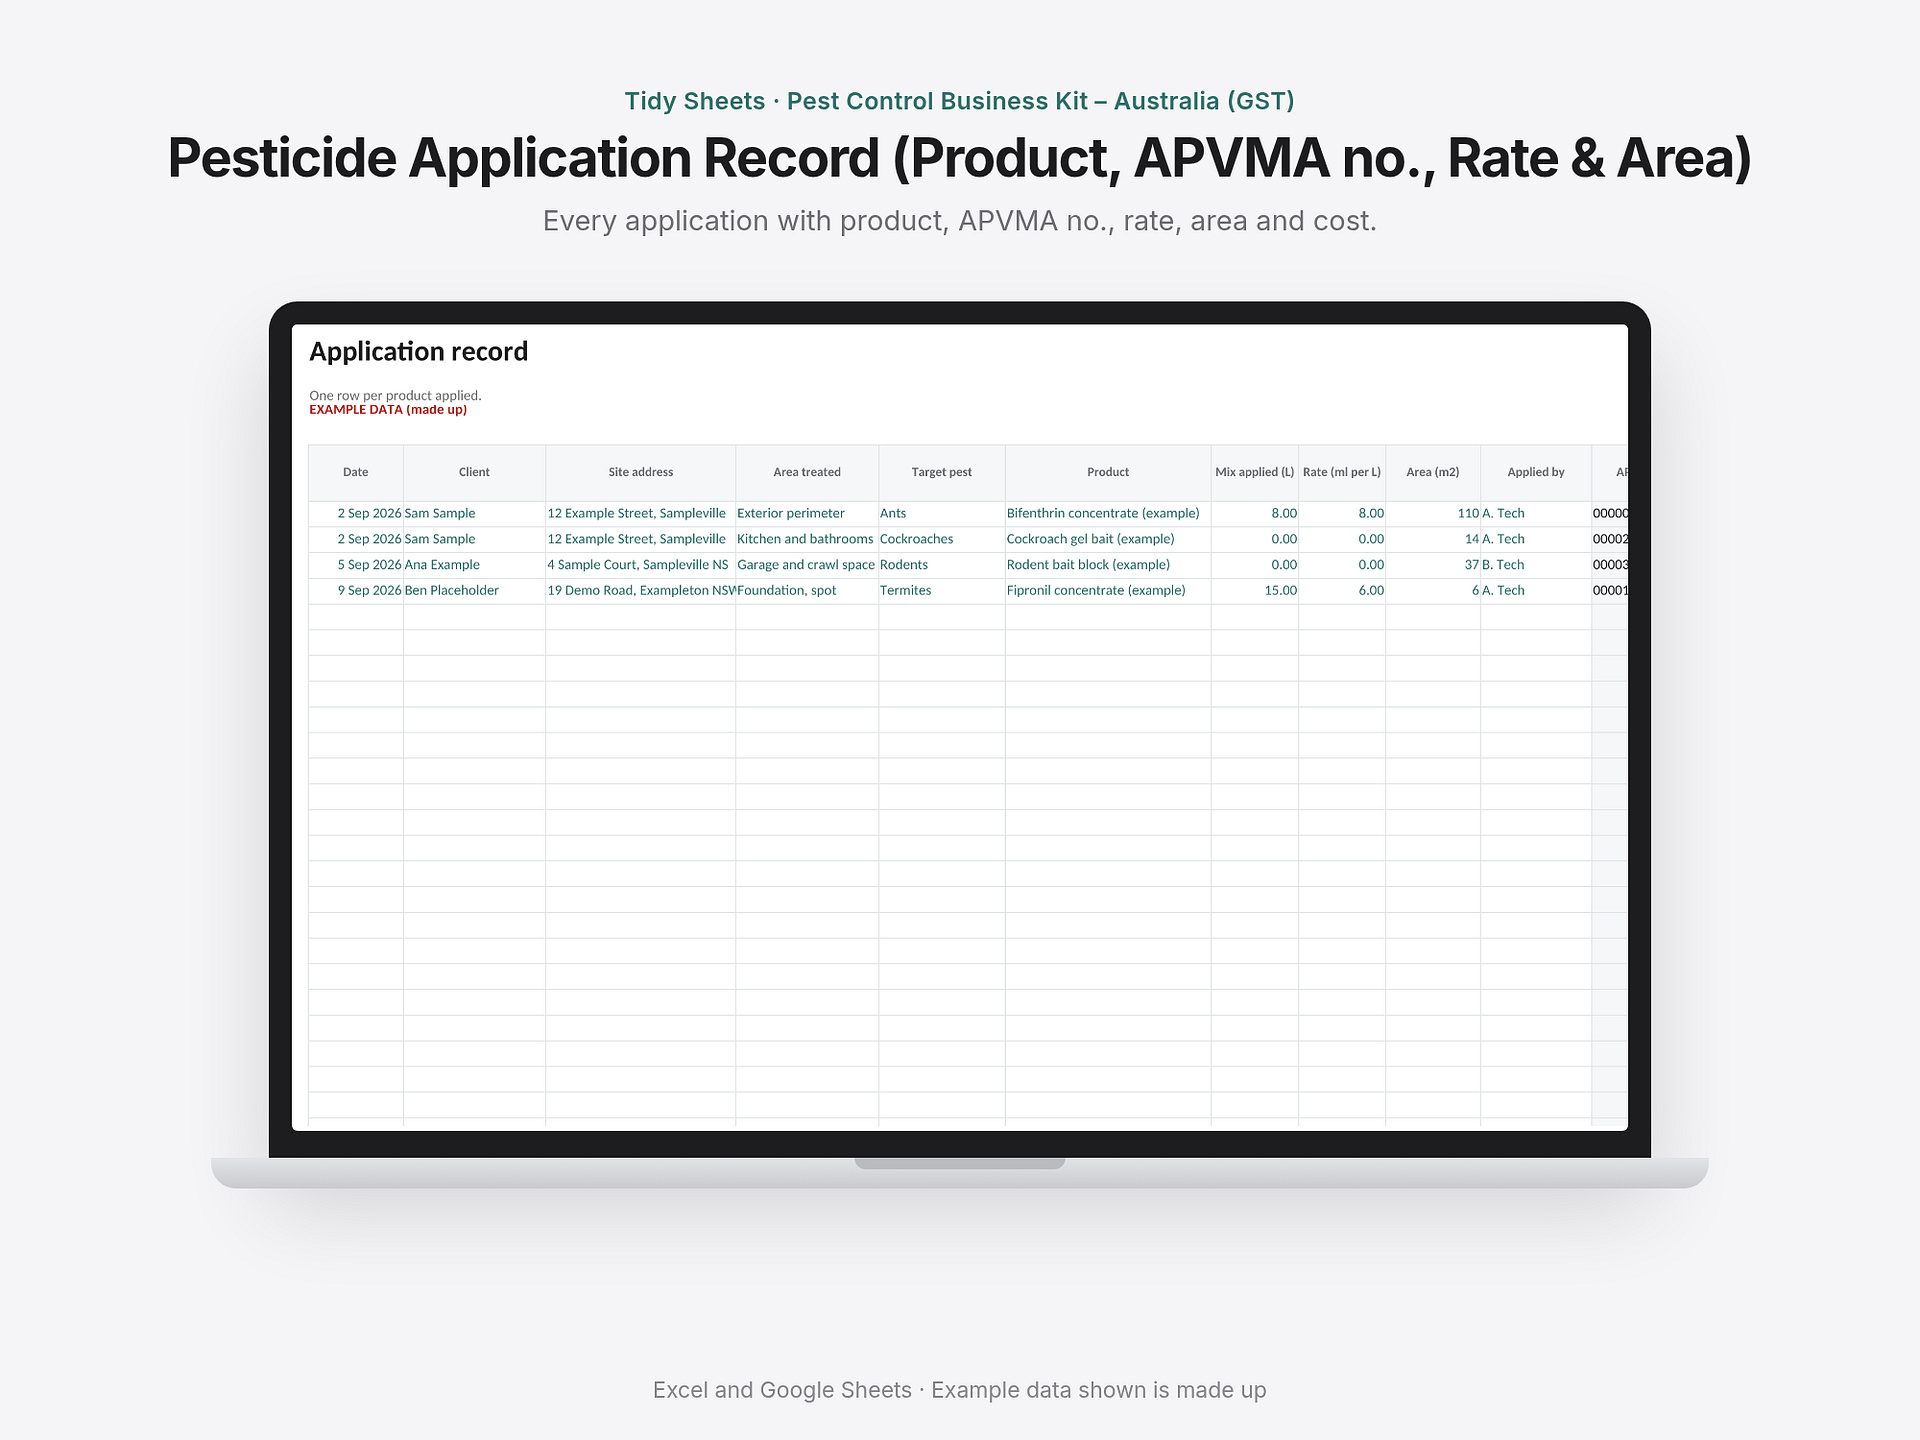Screen dimensions: 1920x1440
Task: Click the Area (m2) column header
Action: pos(1432,472)
